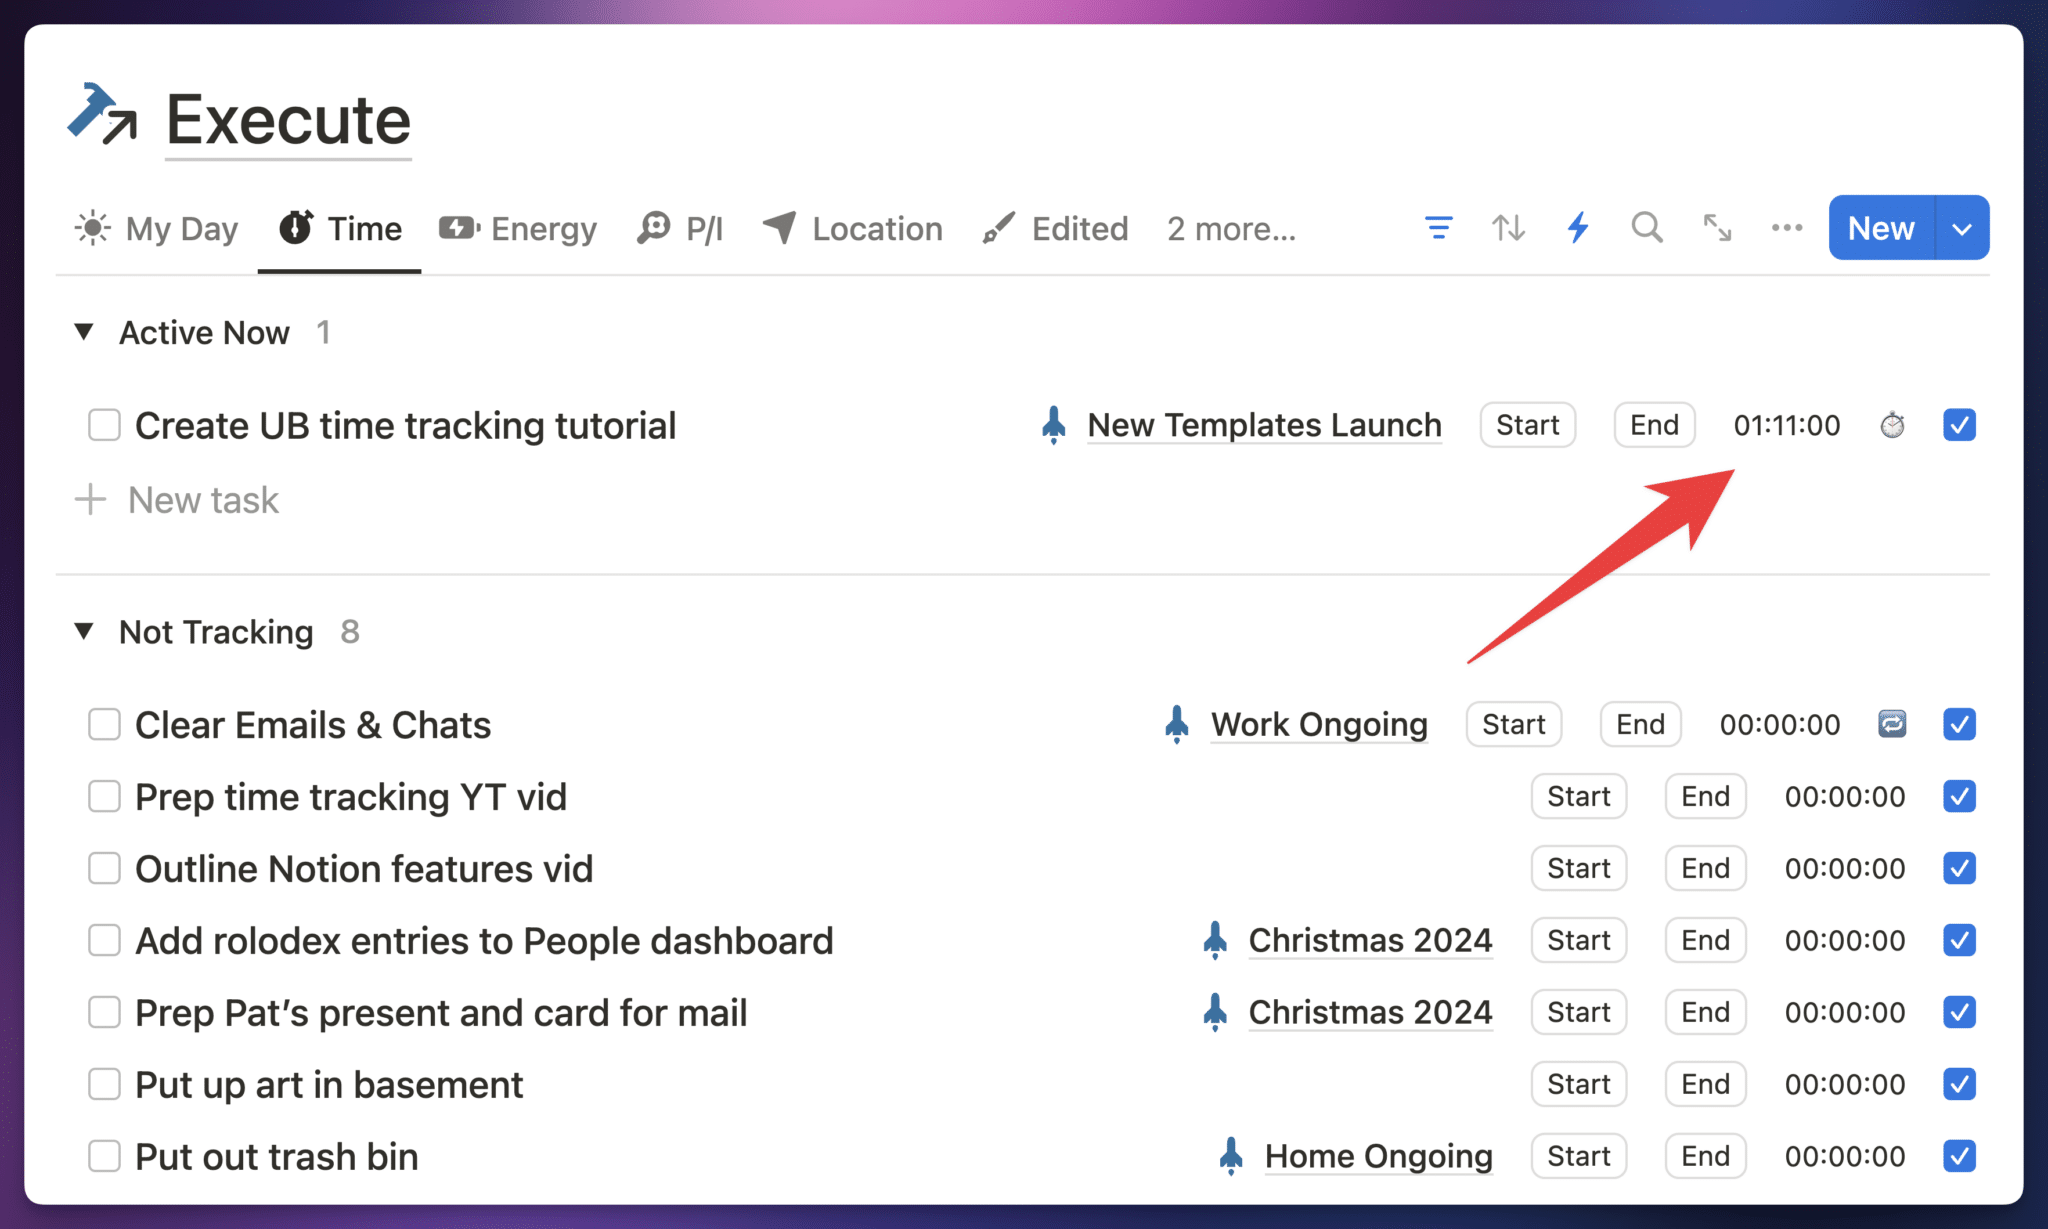This screenshot has width=2048, height=1229.
Task: Click the repeat icon on Clear Emails row
Action: pos(1891,724)
